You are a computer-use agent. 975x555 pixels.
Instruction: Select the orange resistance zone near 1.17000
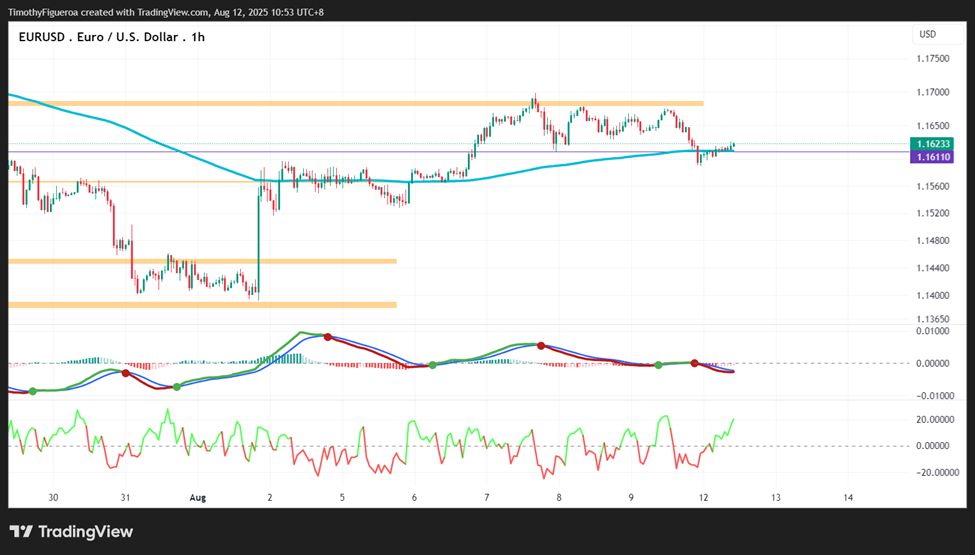click(x=356, y=103)
